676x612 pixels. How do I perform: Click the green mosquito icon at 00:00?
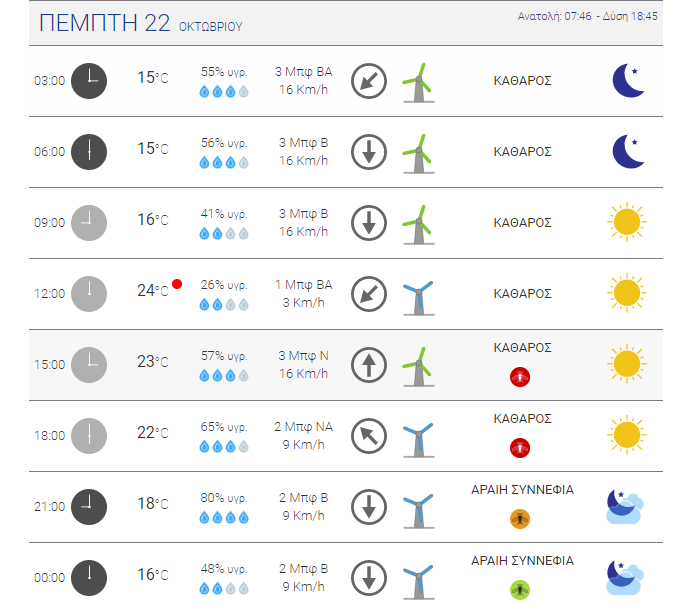tap(520, 590)
